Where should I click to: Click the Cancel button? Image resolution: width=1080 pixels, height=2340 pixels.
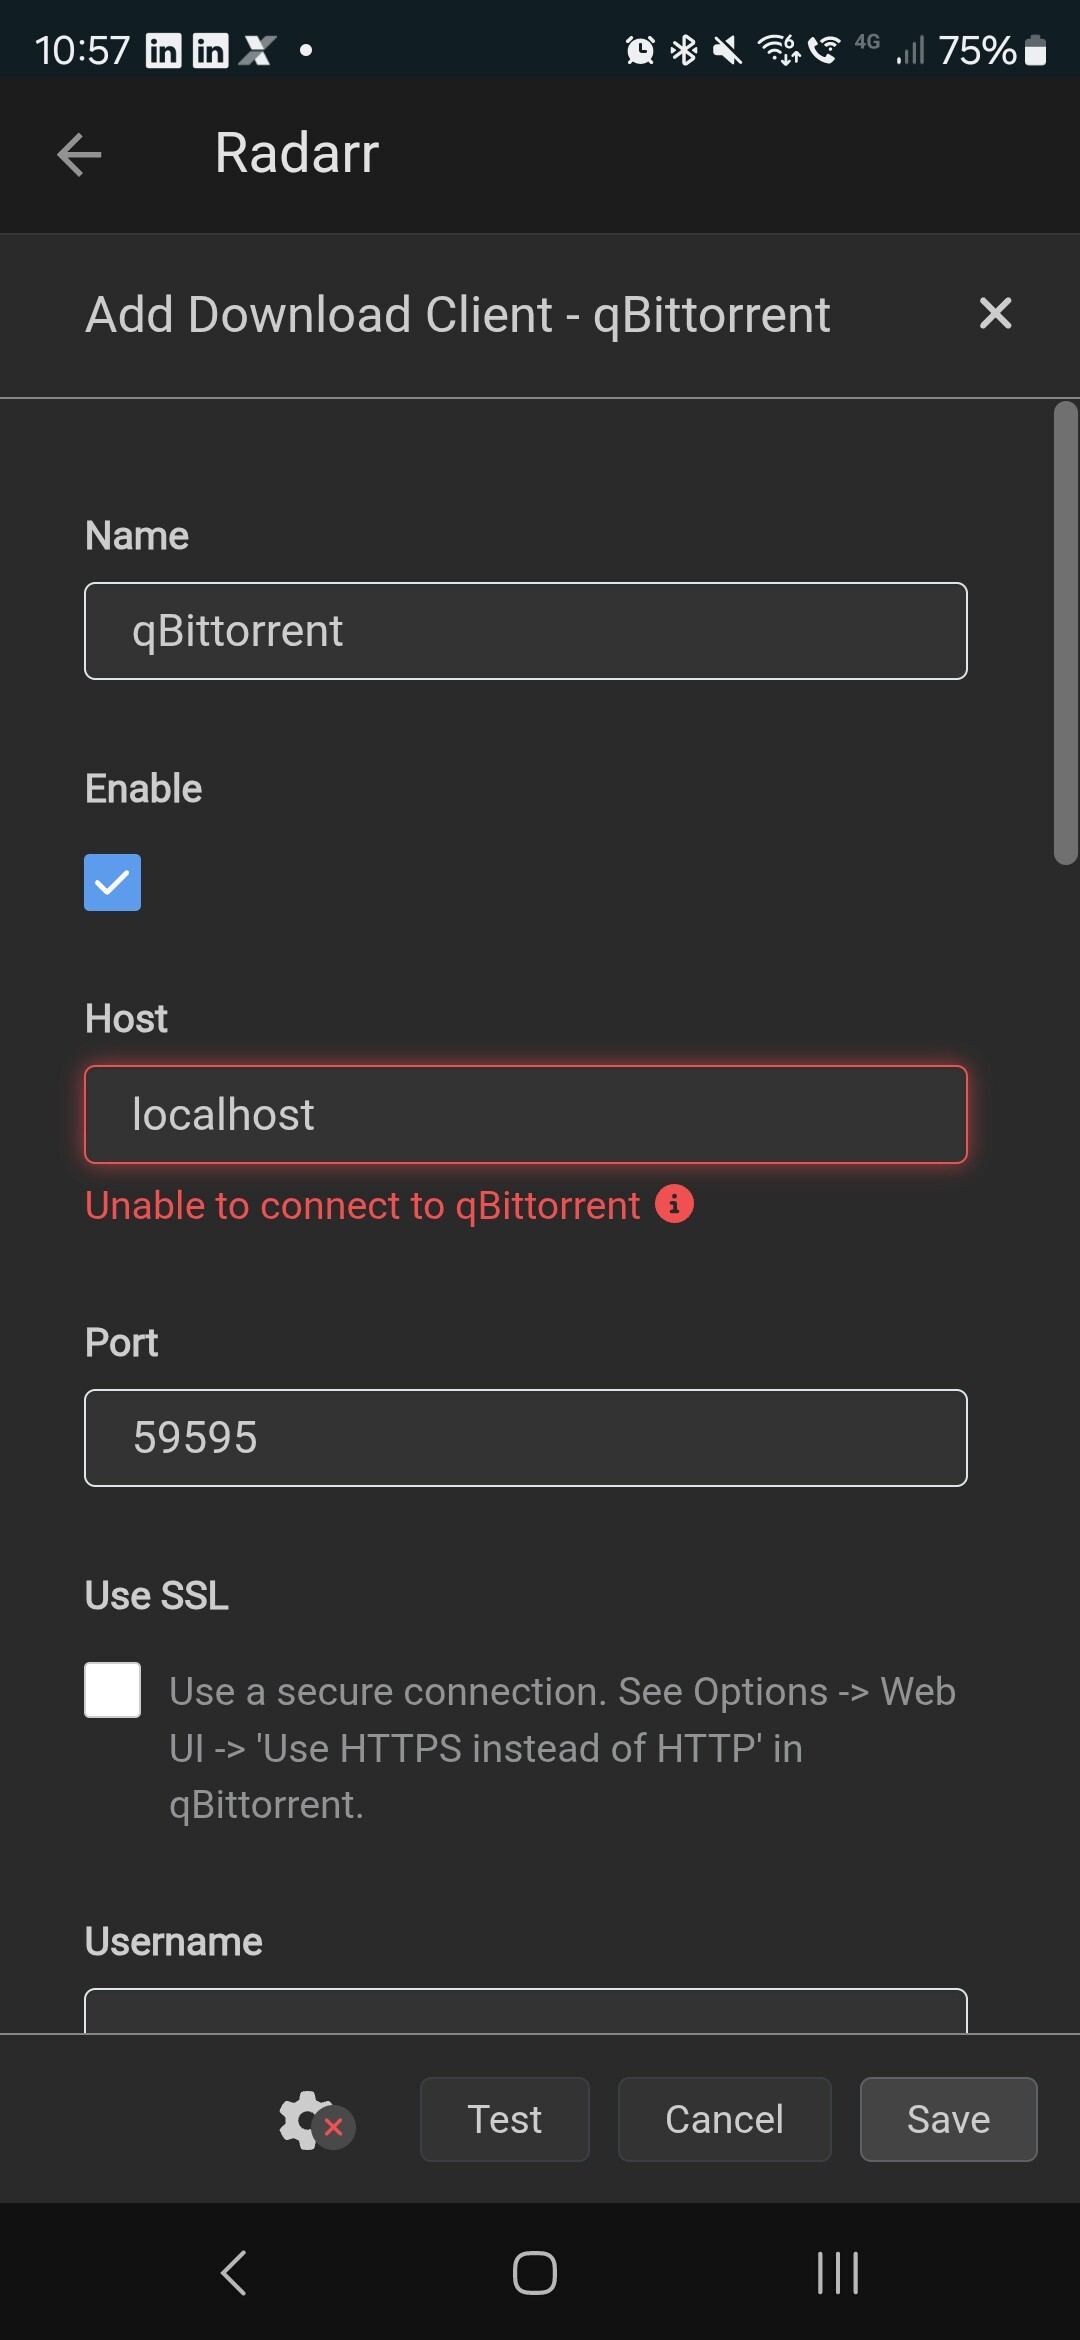point(724,2119)
